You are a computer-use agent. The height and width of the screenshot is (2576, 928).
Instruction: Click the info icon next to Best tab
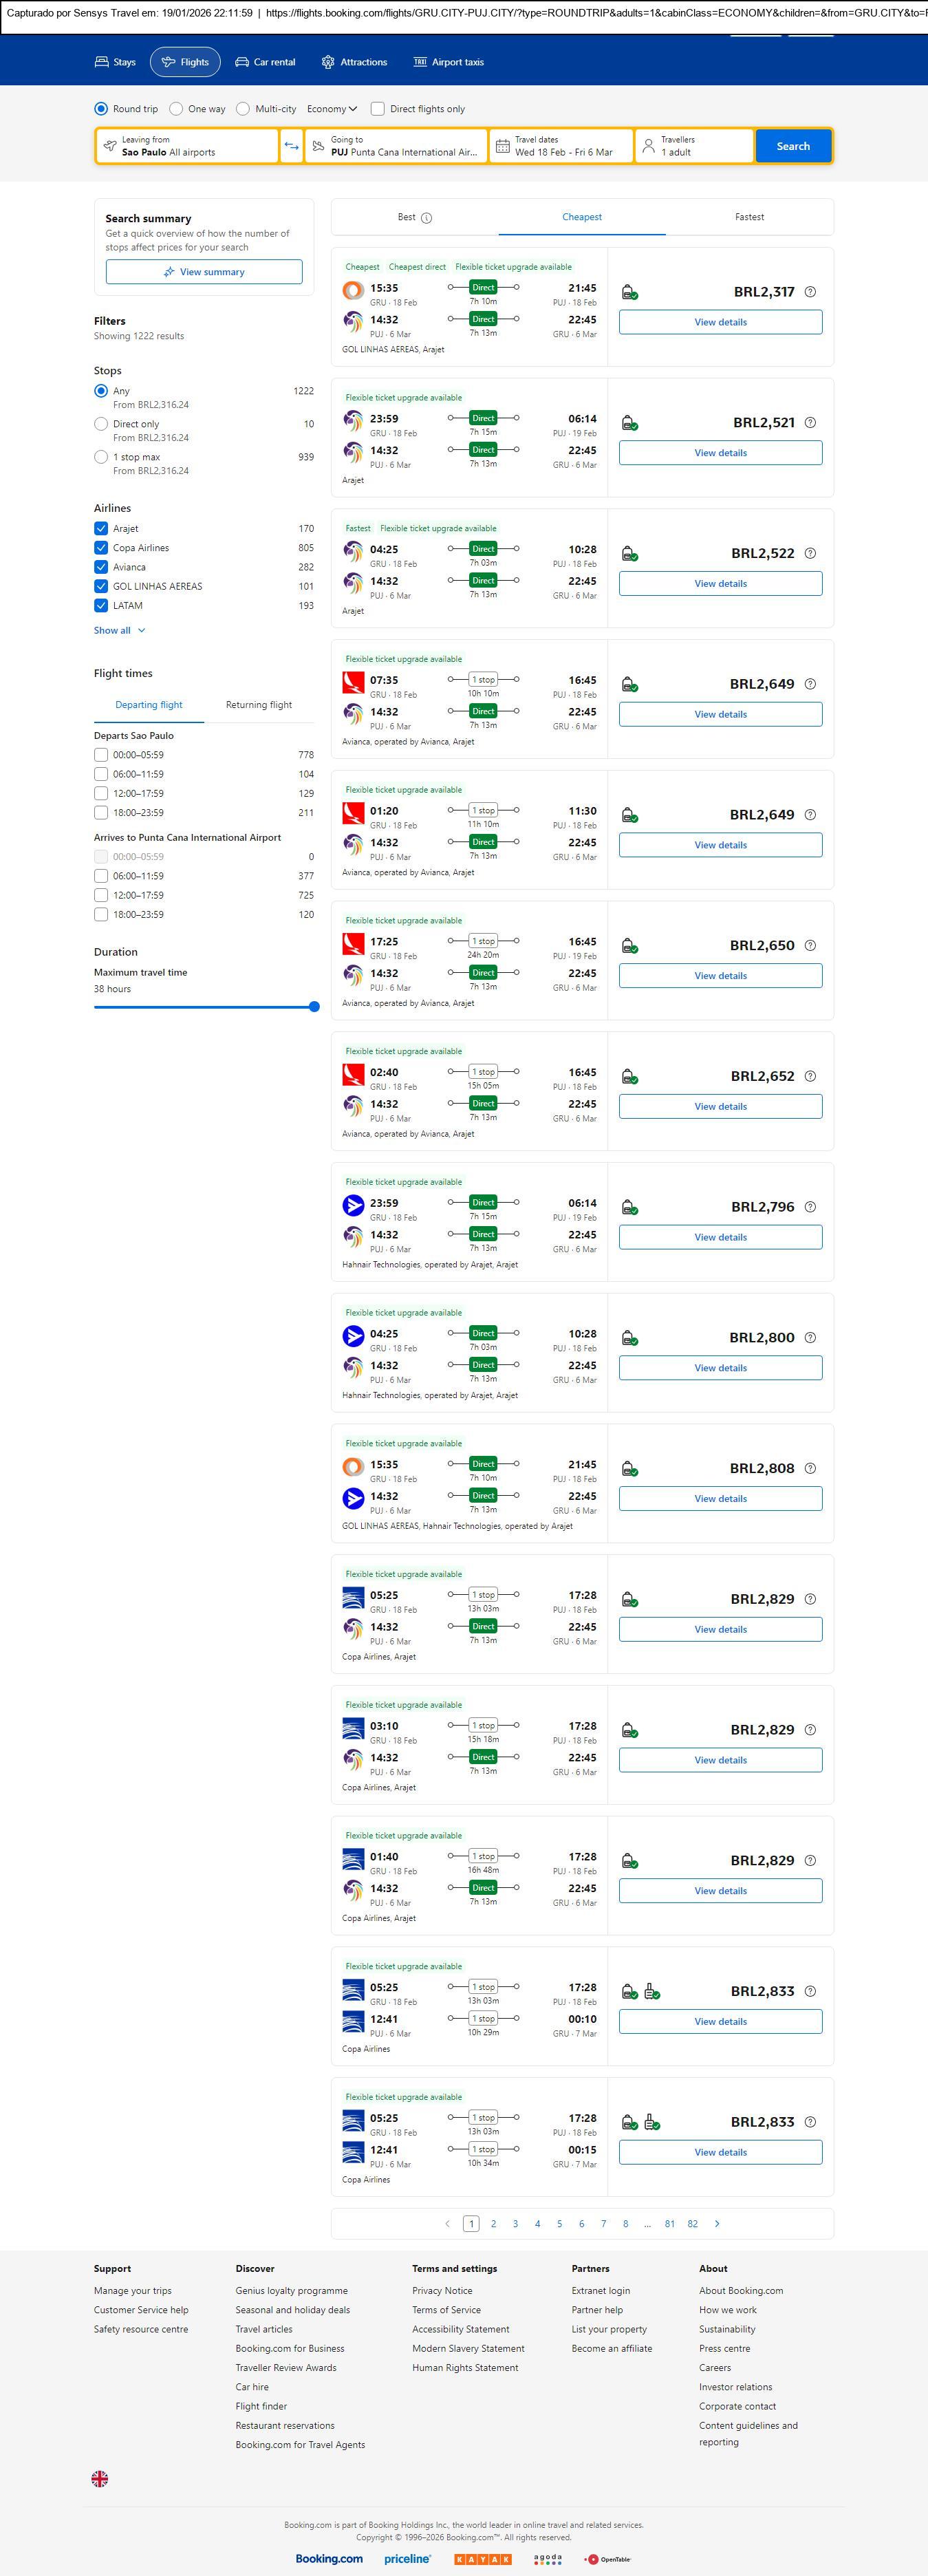[x=427, y=218]
